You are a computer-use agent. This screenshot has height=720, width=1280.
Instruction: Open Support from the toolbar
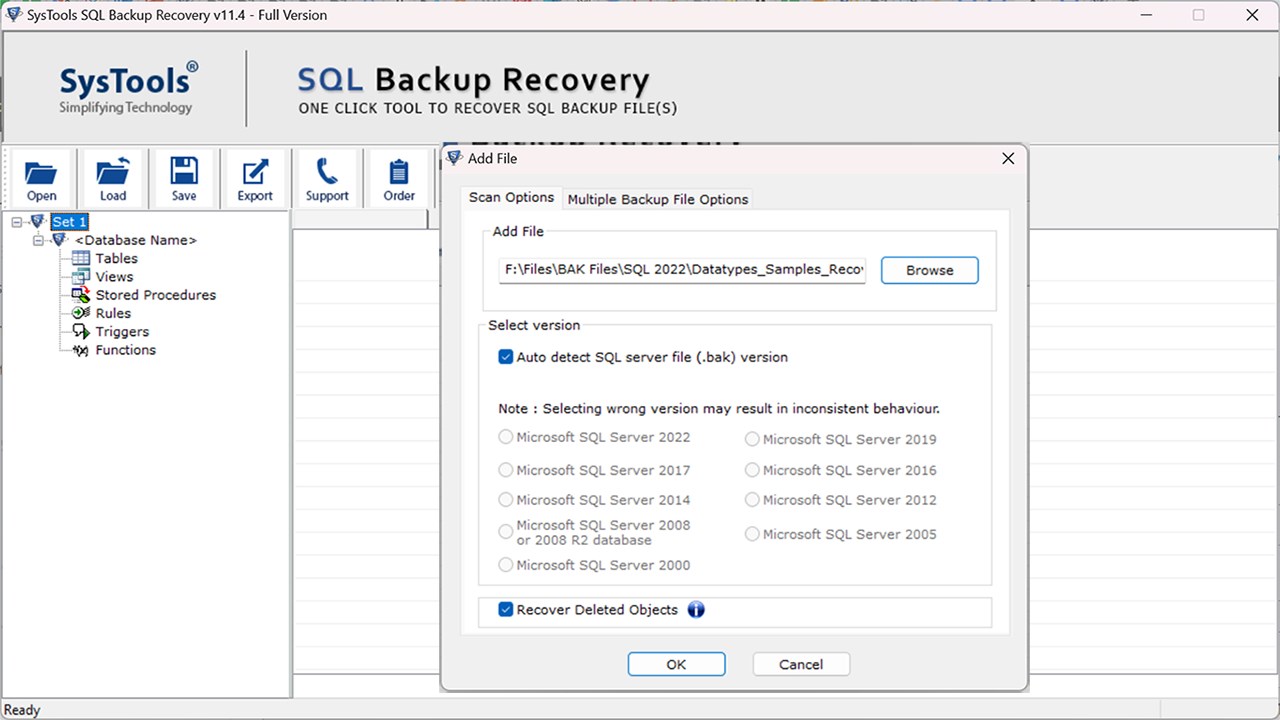(327, 179)
